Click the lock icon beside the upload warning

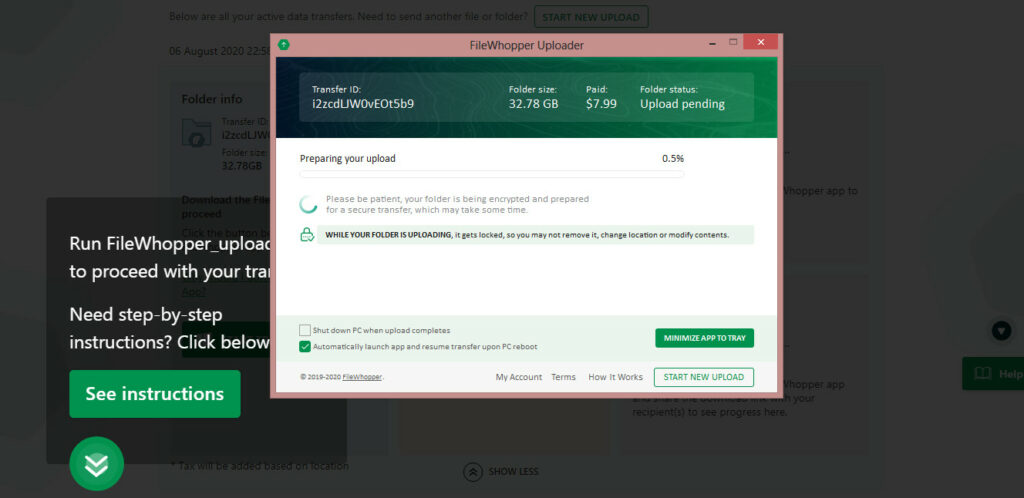tap(307, 235)
